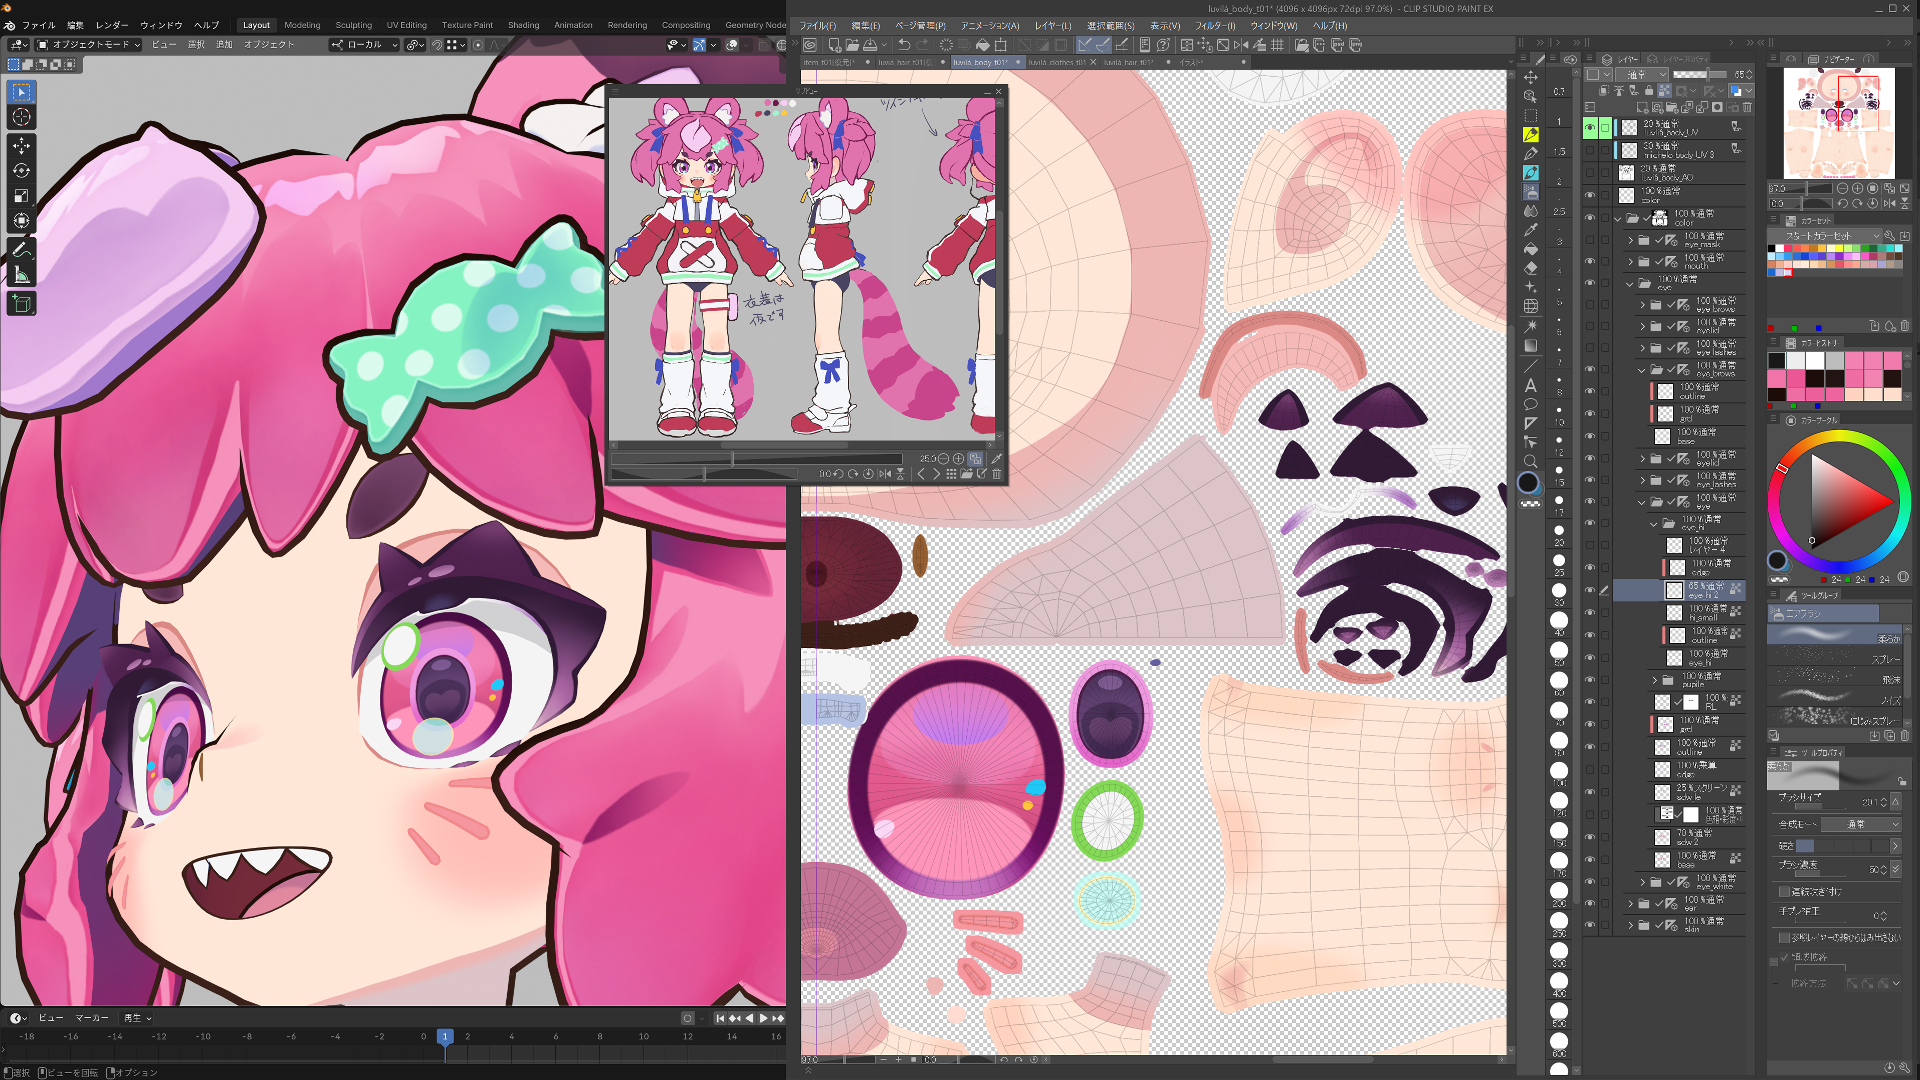Activate the 3D Cursor tool in Blender
Viewport: 1920px width, 1080px height.
21,117
